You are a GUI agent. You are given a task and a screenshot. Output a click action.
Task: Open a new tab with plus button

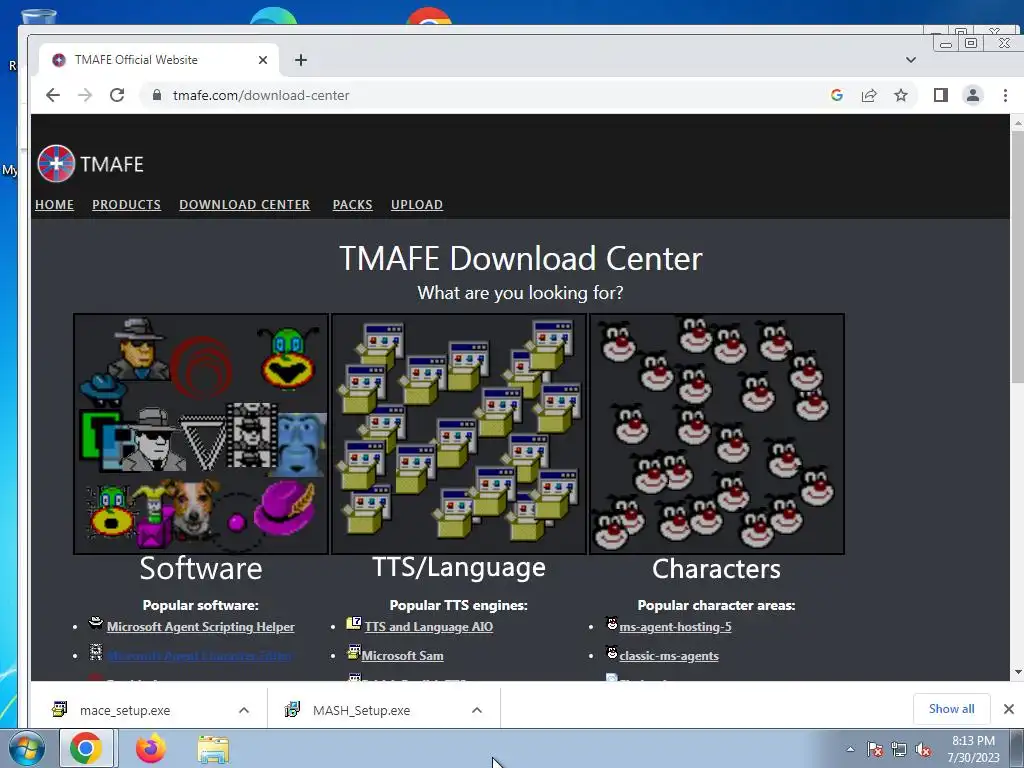pos(300,60)
